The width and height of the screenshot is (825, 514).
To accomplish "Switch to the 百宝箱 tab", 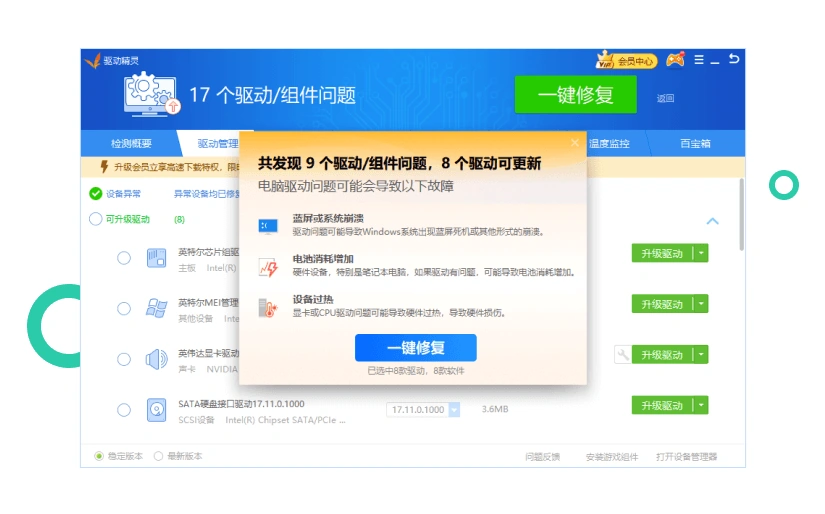I will click(695, 143).
